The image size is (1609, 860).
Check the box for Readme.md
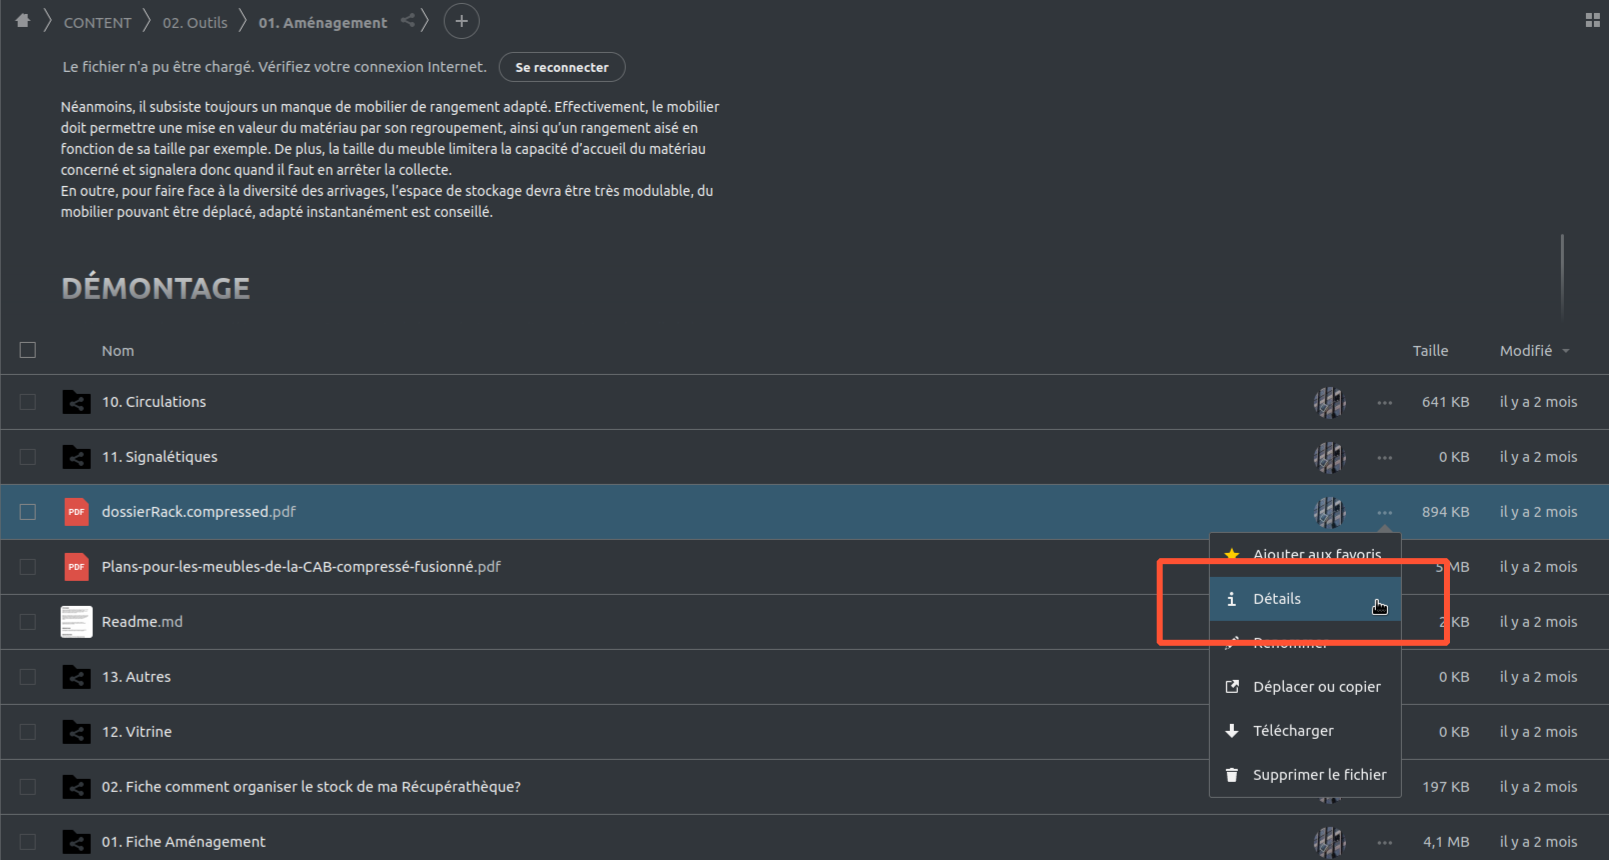[28, 622]
